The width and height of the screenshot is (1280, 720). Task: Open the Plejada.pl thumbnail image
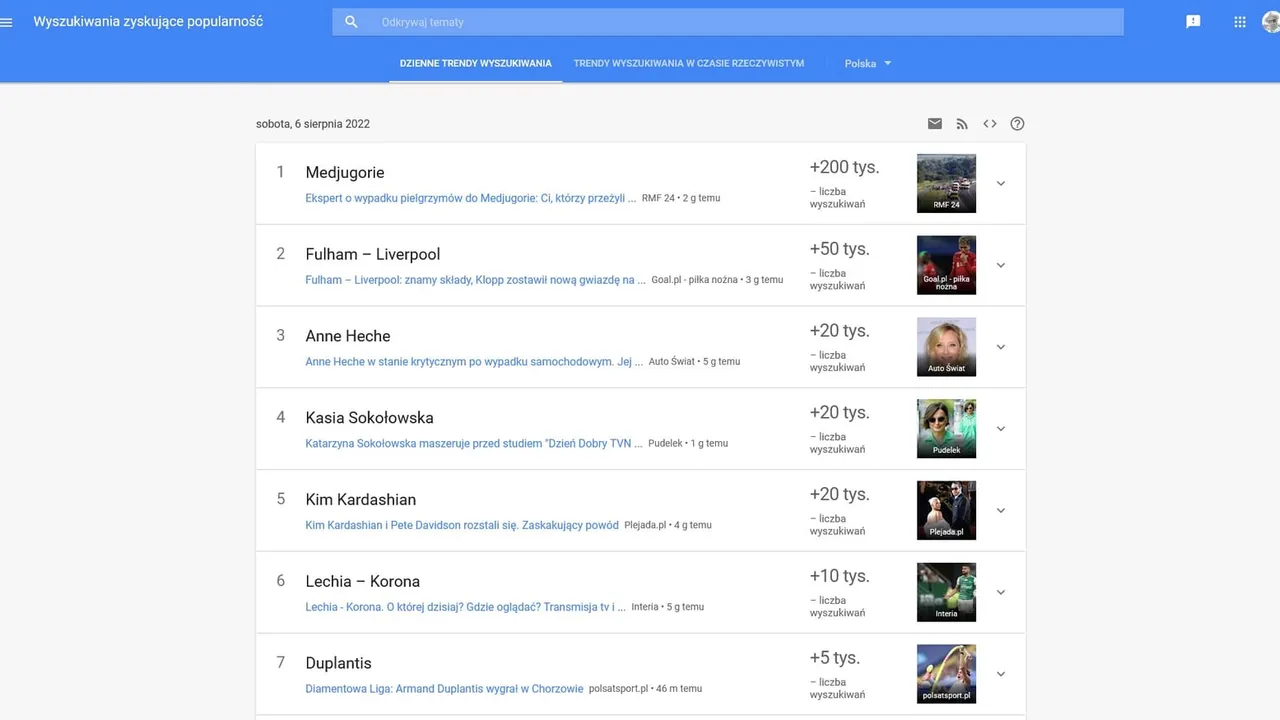point(946,511)
